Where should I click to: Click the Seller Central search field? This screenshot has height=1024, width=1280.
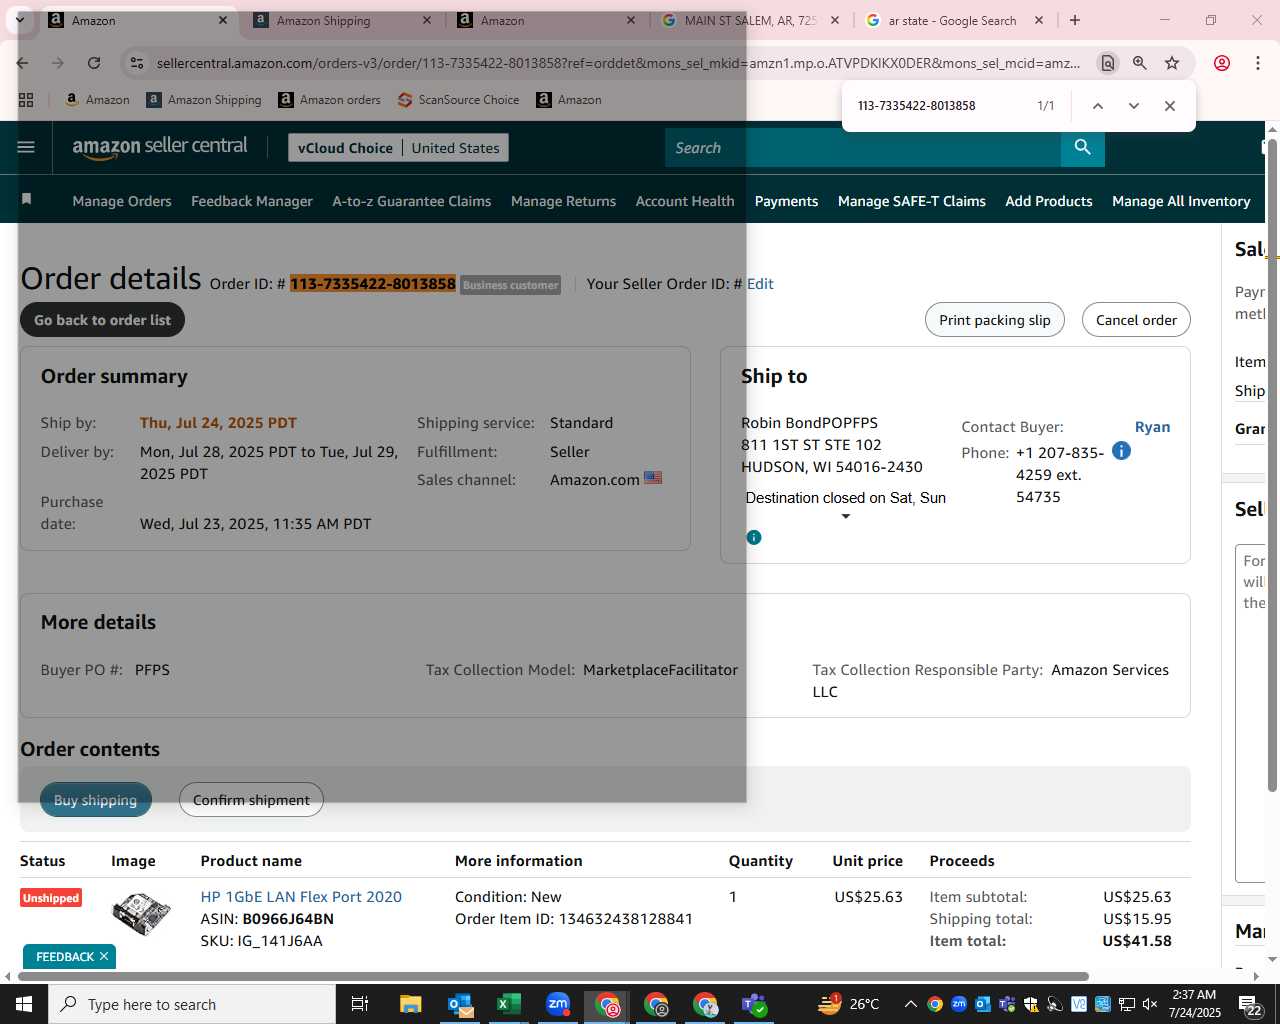click(863, 147)
